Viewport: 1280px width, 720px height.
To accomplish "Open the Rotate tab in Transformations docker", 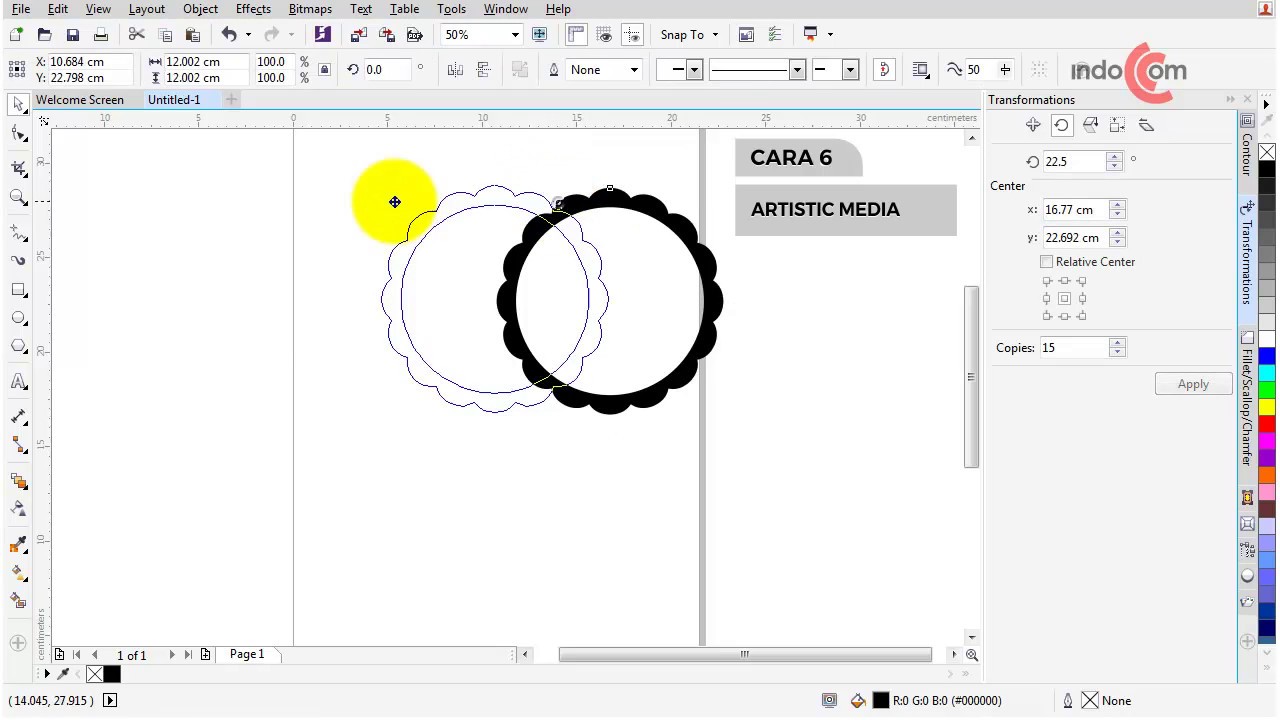I will pos(1061,125).
